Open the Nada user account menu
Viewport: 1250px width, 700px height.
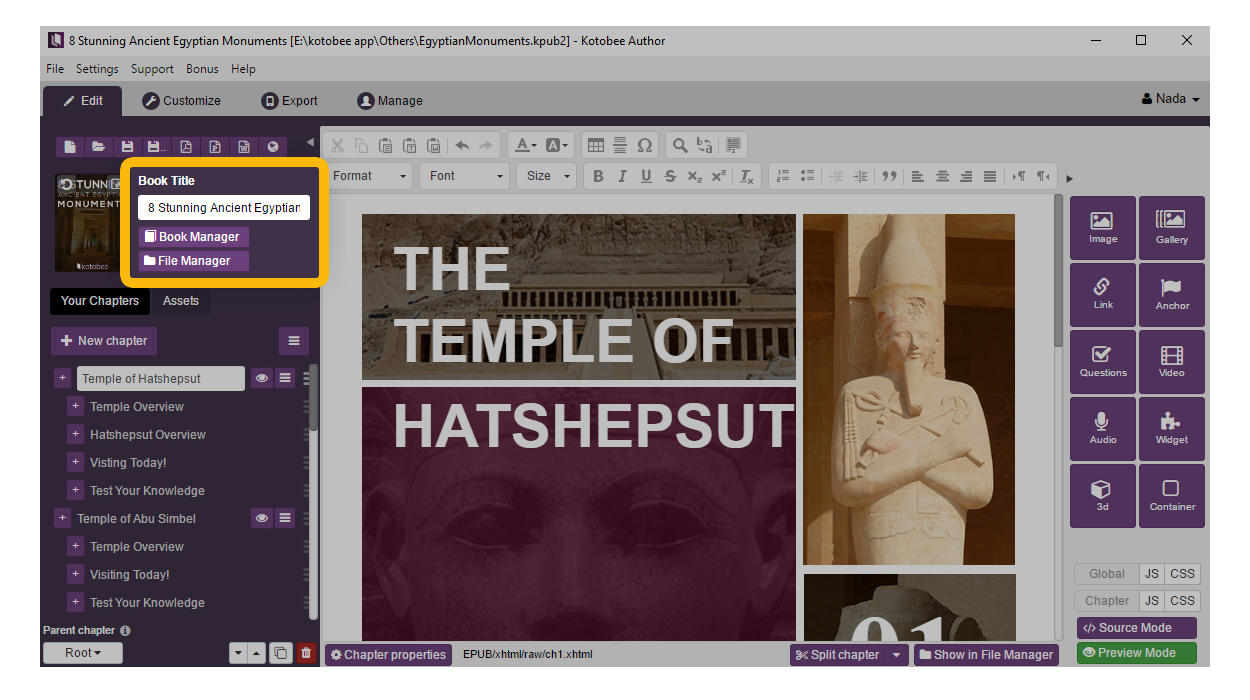tap(1170, 99)
